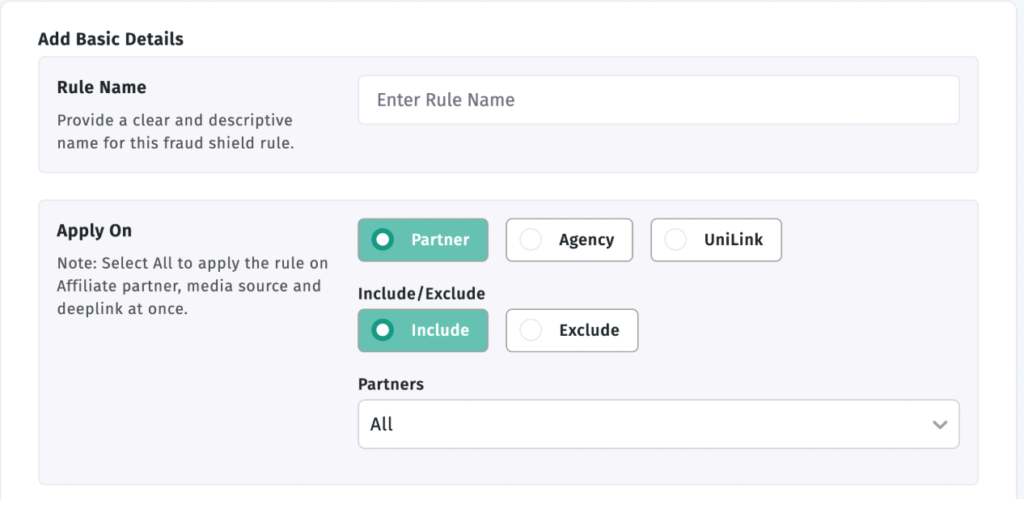This screenshot has width=1024, height=505.
Task: Click the empty radio circle beside Exclude
Action: tap(530, 330)
